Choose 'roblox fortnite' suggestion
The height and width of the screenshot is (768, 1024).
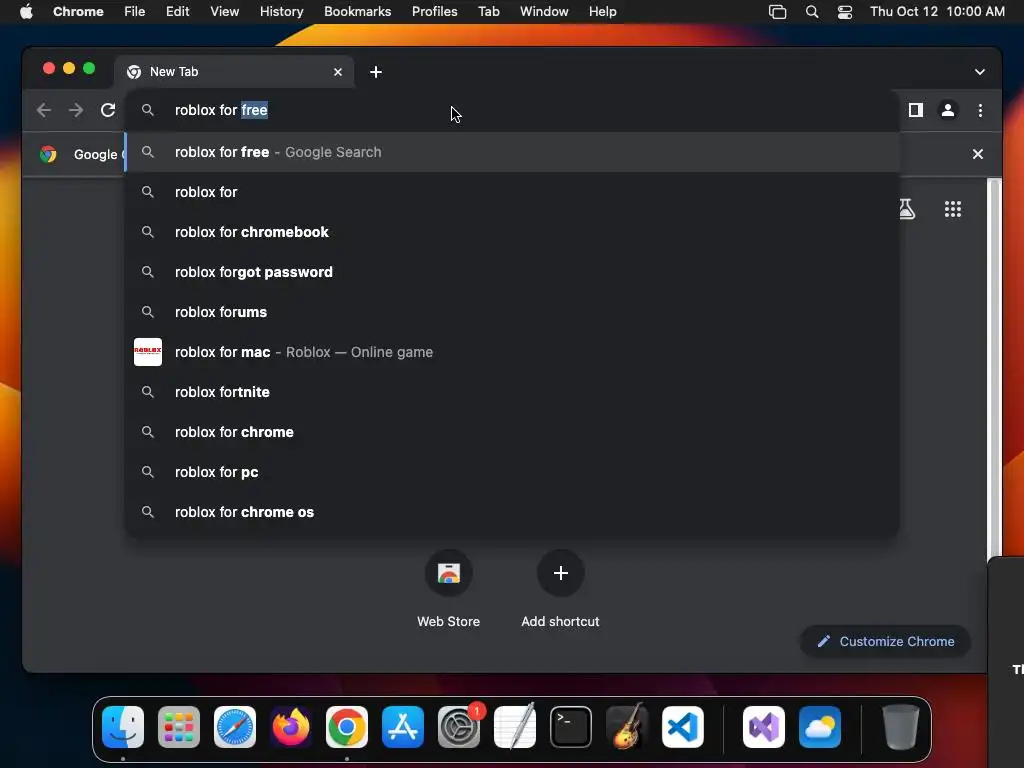tap(512, 392)
